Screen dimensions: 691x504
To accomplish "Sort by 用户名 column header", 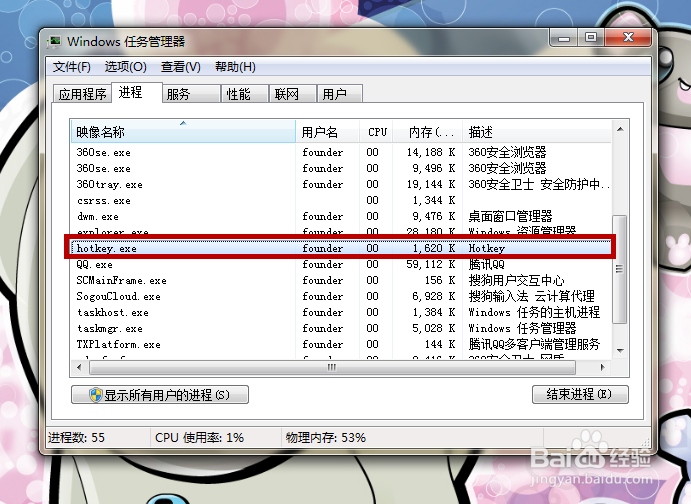I will coord(327,131).
